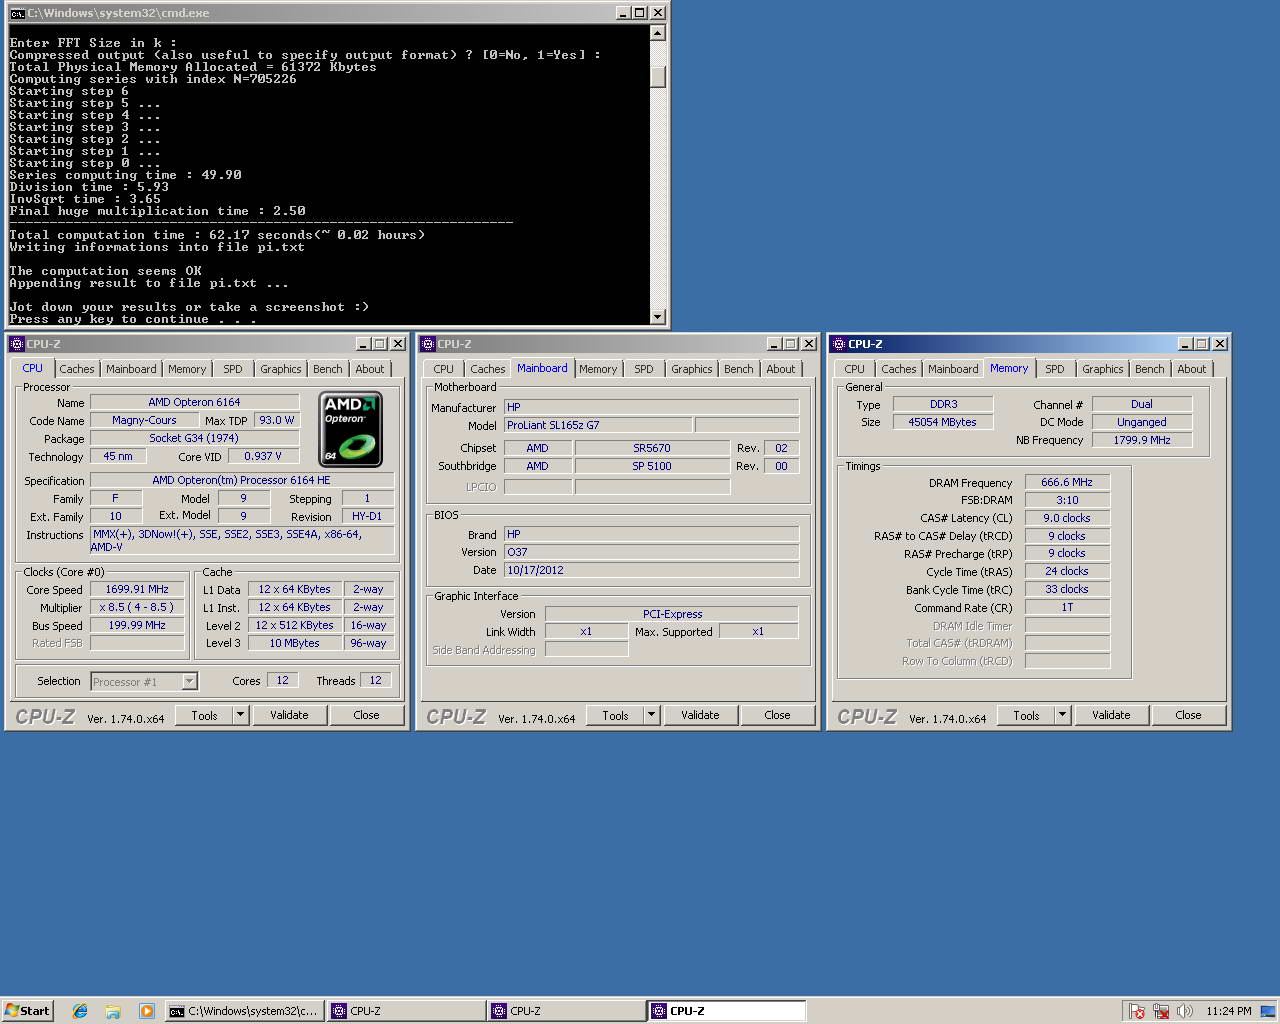
Task: Open the Bench tab in the Memory window
Action: point(1150,369)
